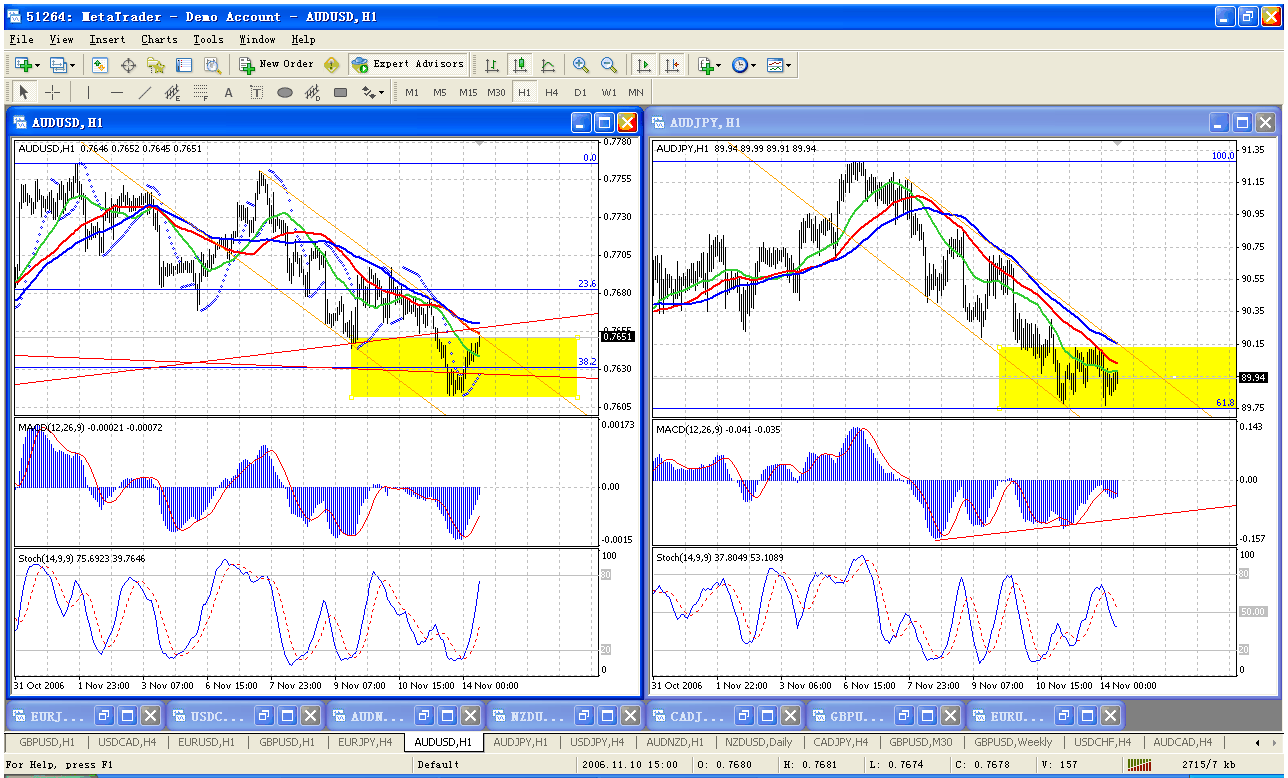Select the Text tool (A)

point(228,93)
